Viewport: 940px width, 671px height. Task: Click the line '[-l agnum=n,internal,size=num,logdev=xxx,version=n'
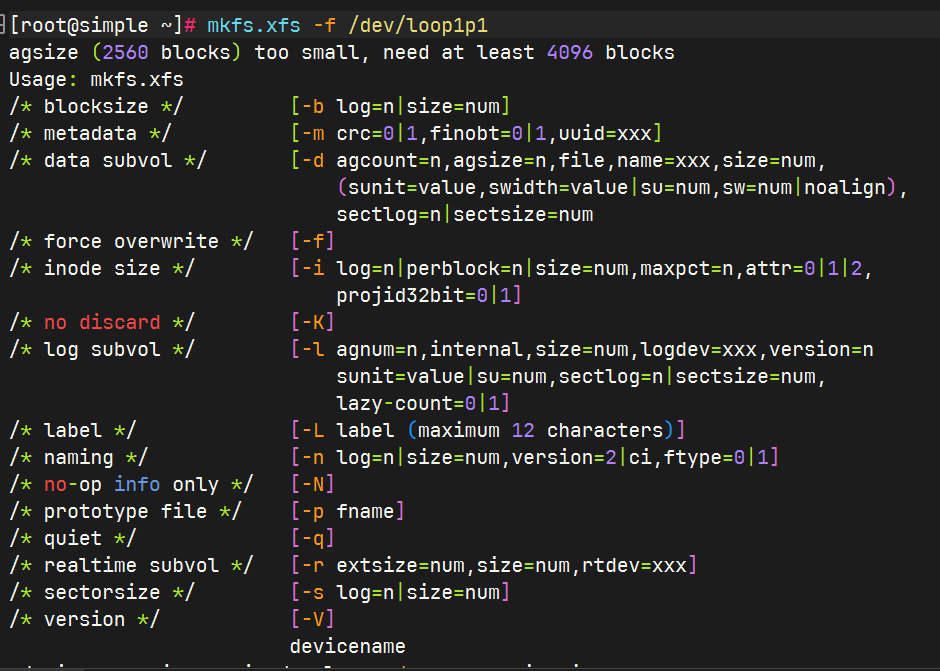582,350
